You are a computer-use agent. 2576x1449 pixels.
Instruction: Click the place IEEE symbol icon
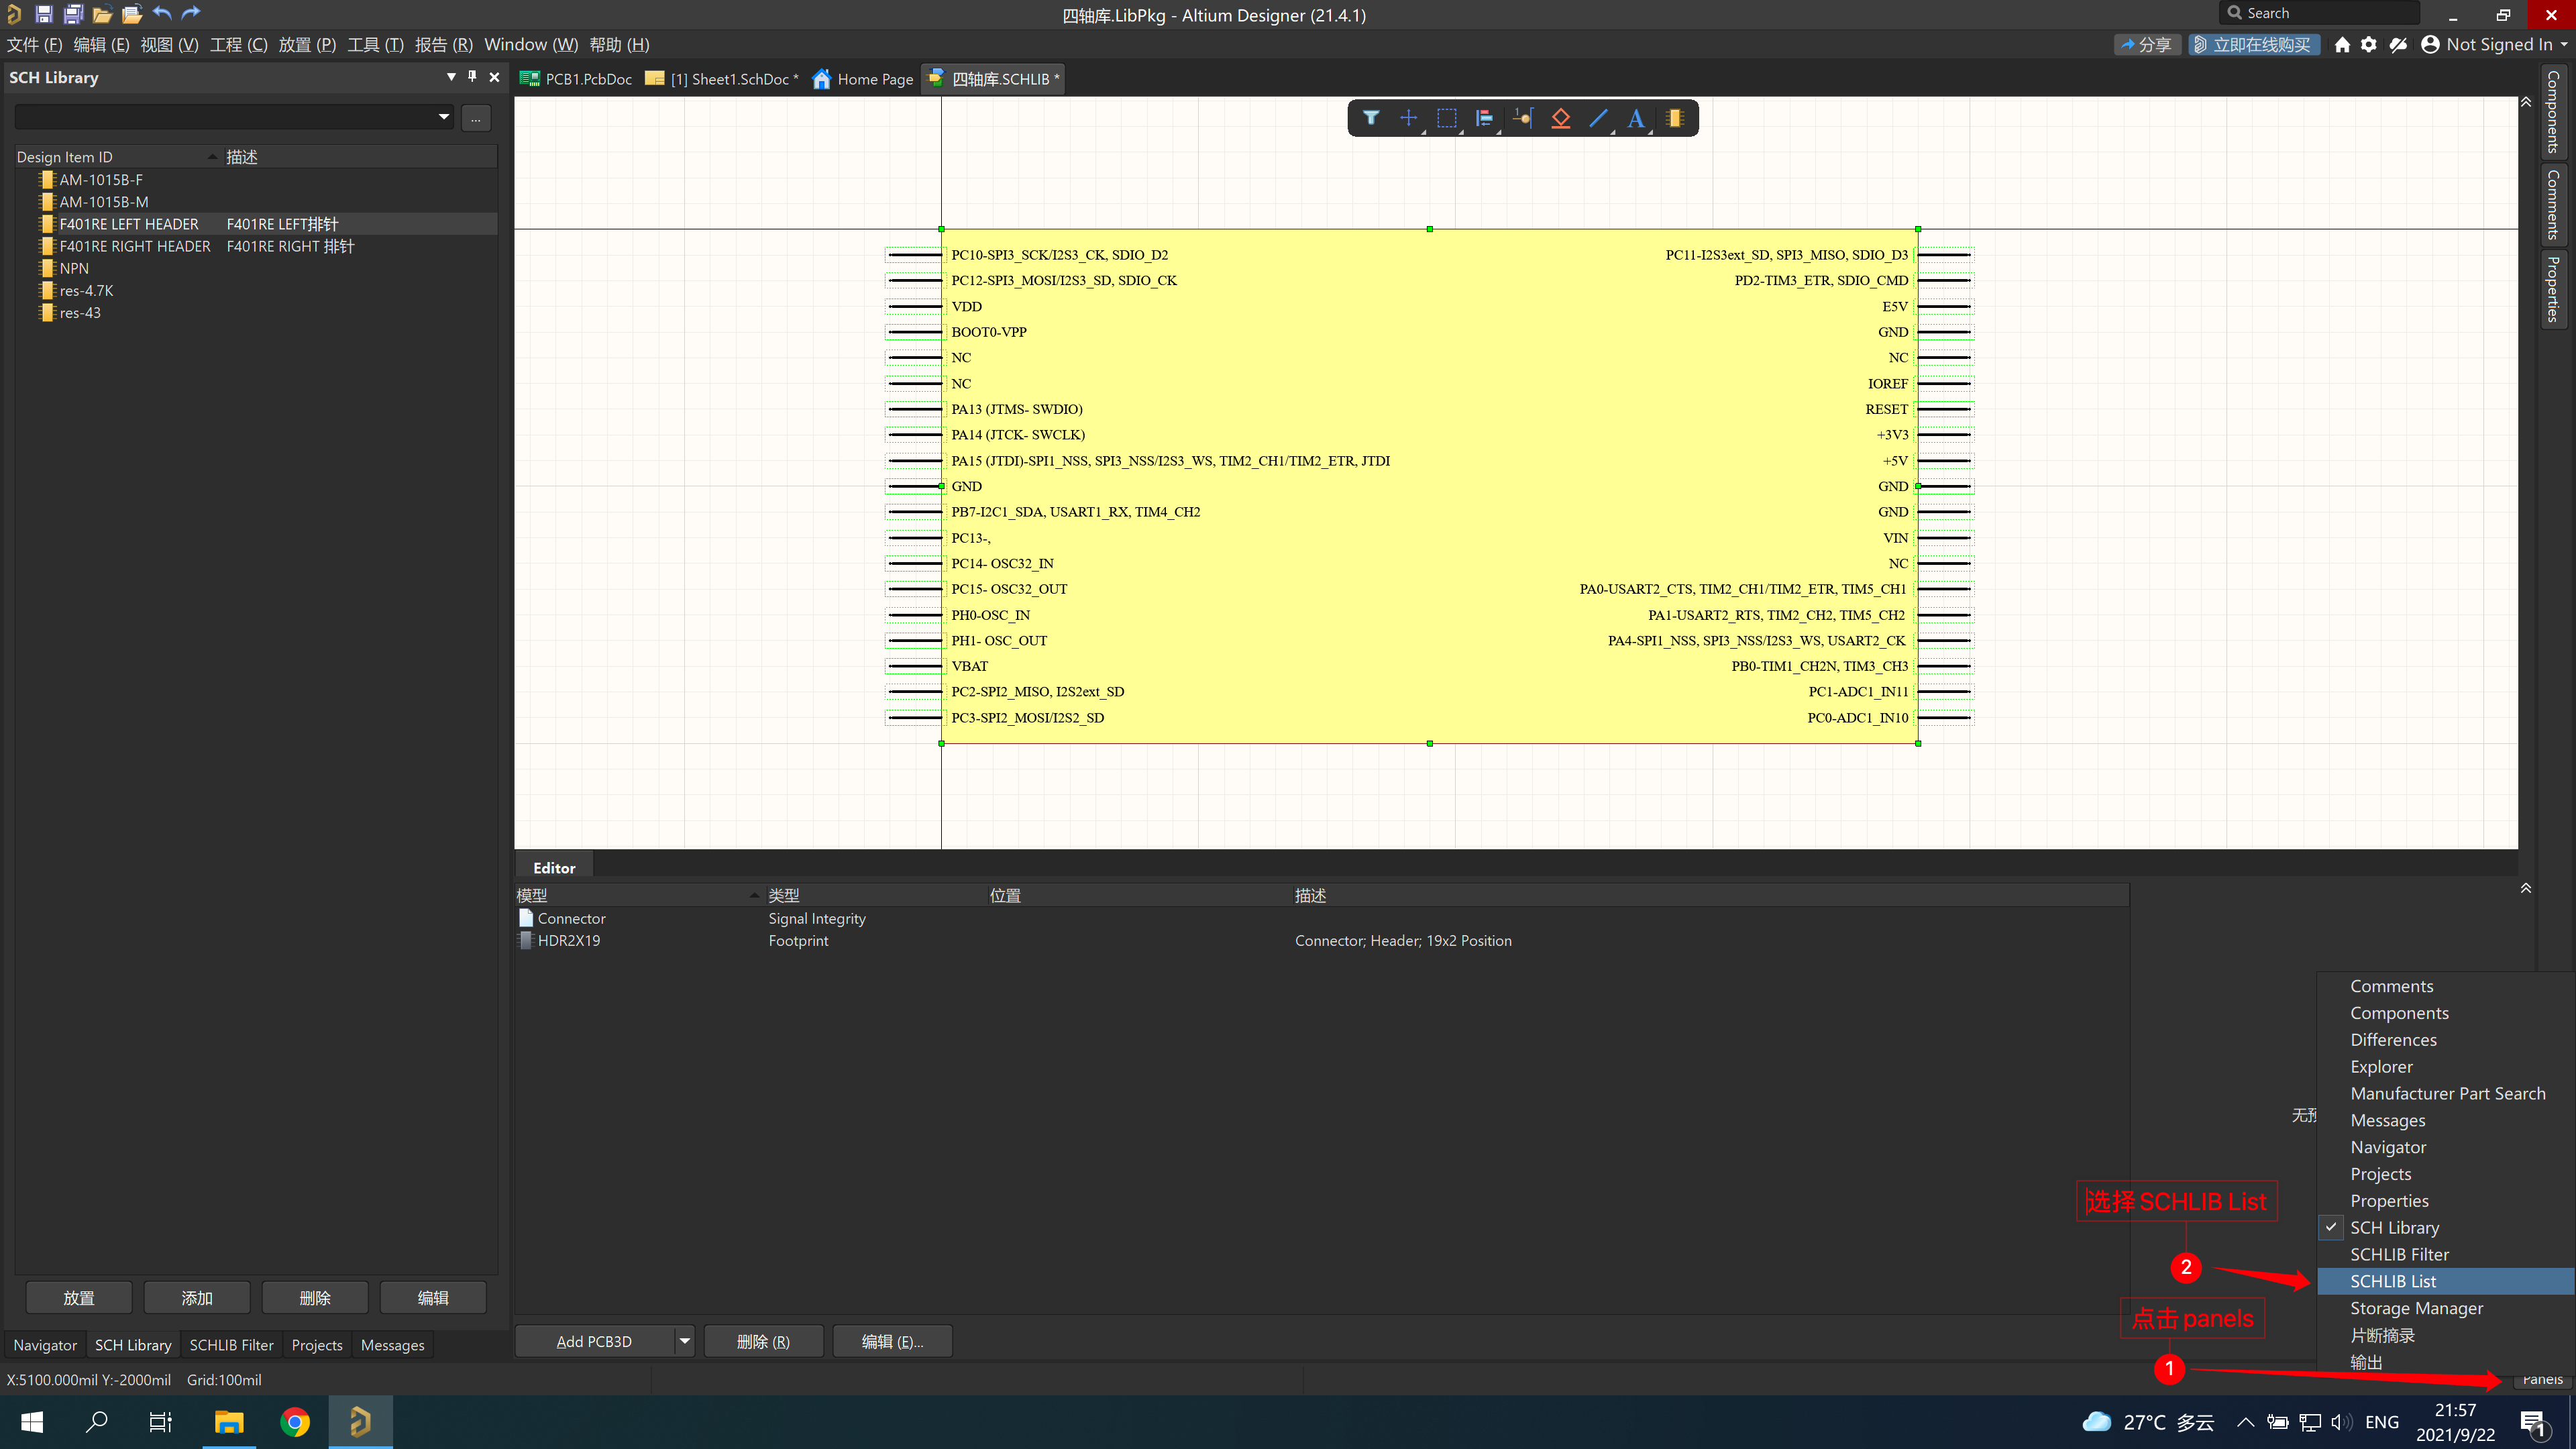[x=1560, y=118]
